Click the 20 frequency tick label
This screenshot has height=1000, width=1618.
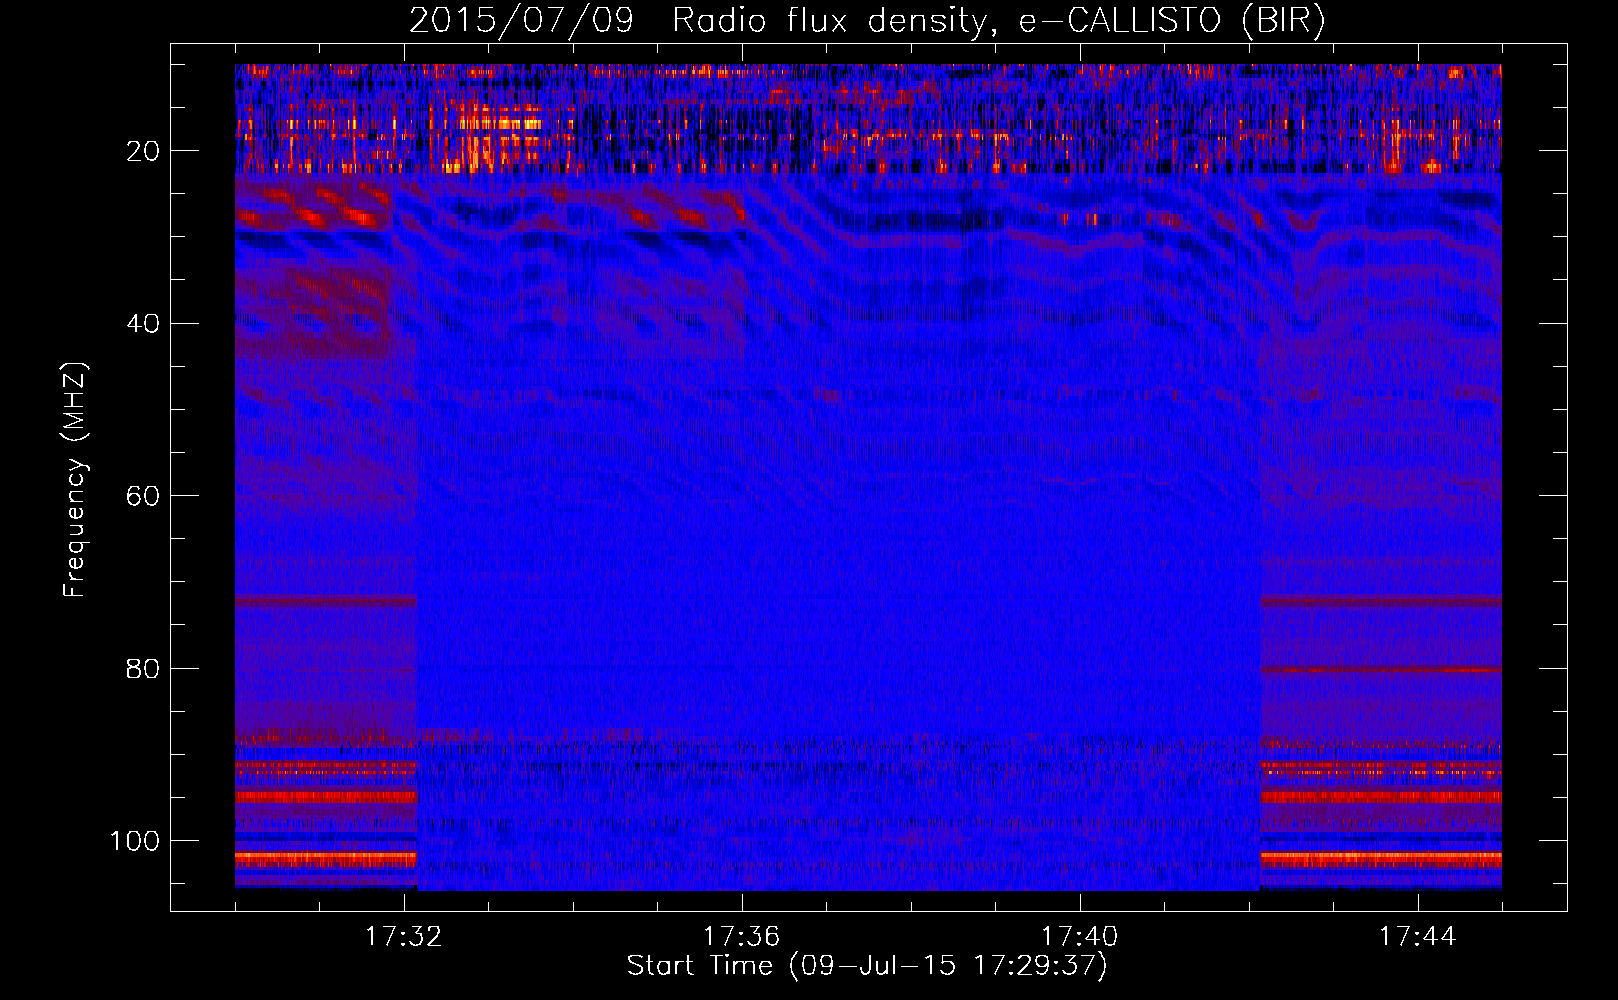tap(144, 151)
